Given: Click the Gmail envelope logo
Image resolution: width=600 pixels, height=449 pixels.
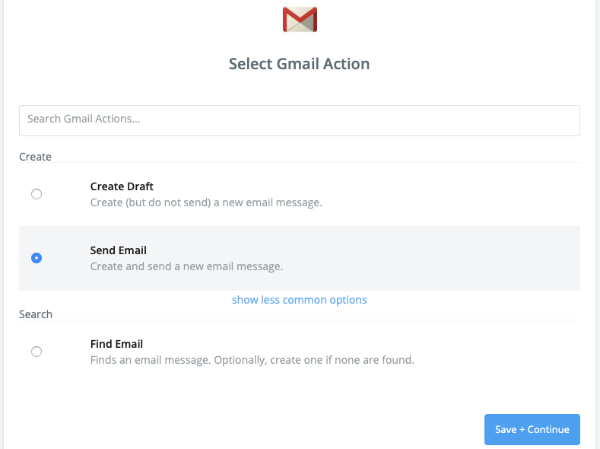Looking at the screenshot, I should (300, 20).
